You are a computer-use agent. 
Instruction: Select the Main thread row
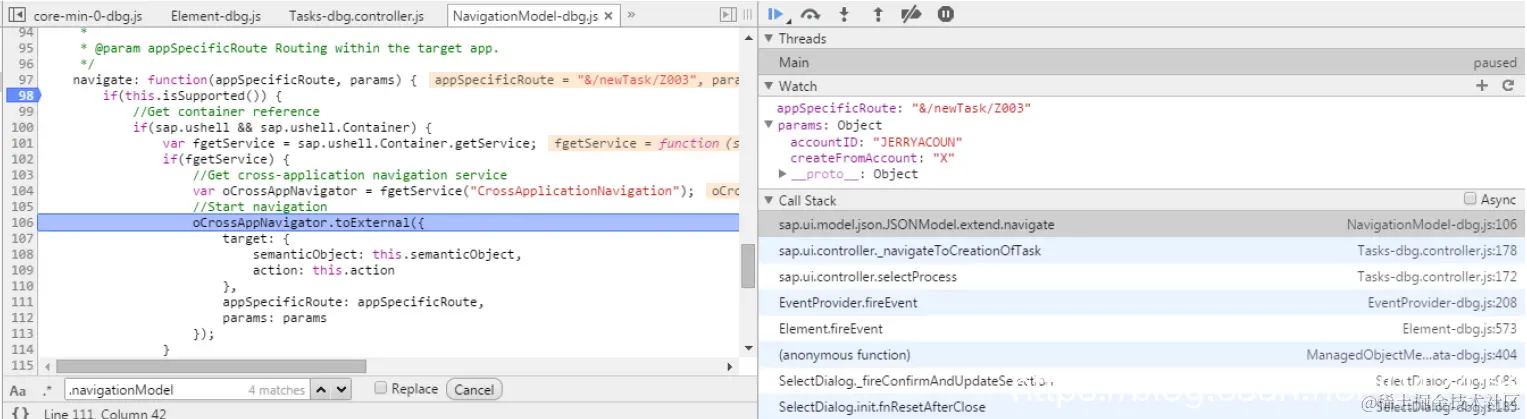pyautogui.click(x=1140, y=62)
